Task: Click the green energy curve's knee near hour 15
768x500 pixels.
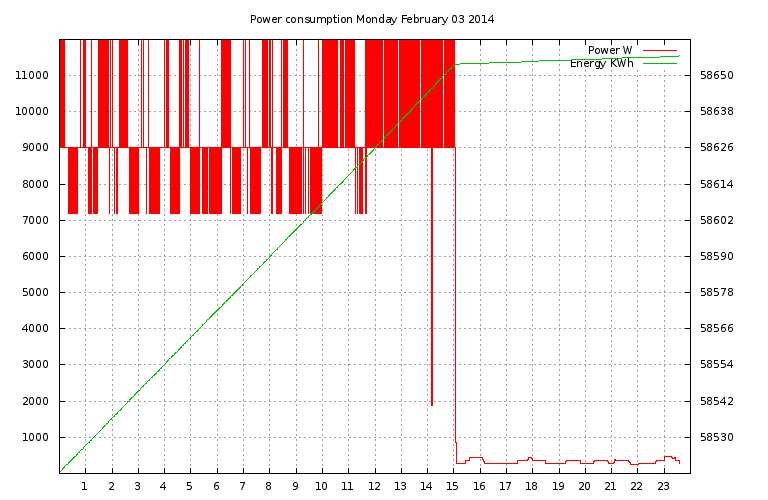Action: [455, 64]
